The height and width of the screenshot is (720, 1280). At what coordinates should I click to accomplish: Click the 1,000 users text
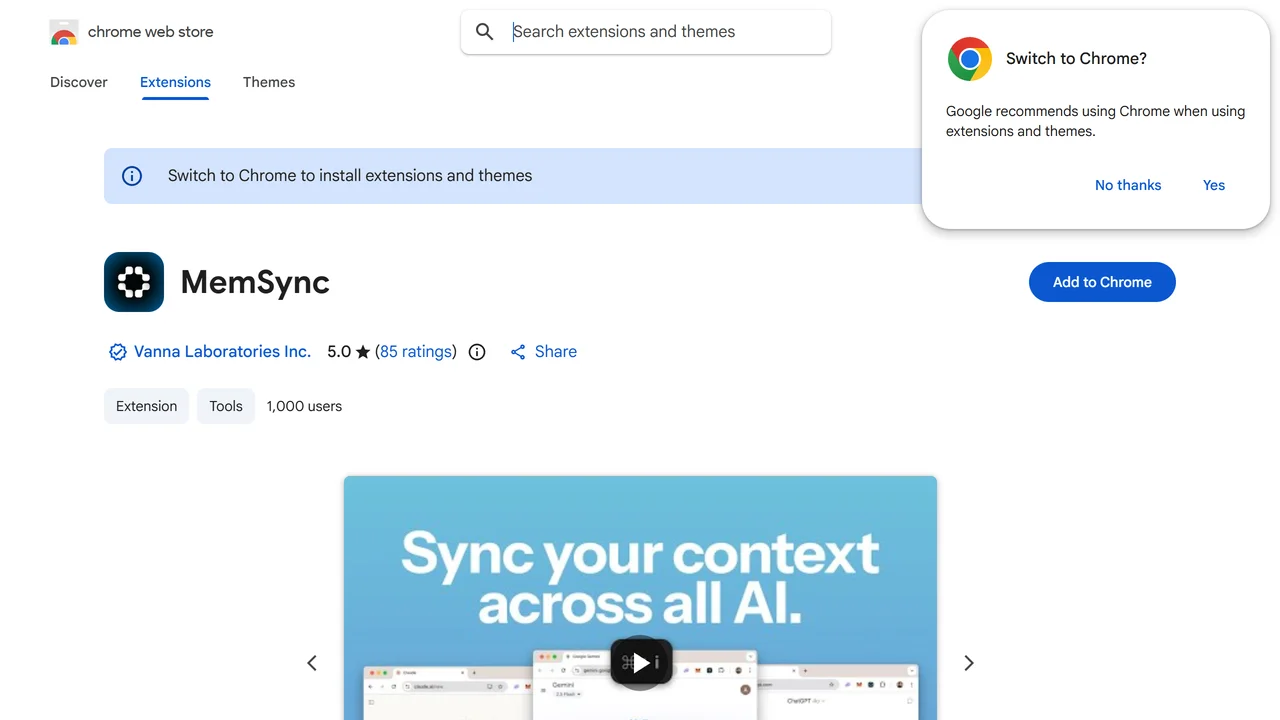click(x=304, y=406)
